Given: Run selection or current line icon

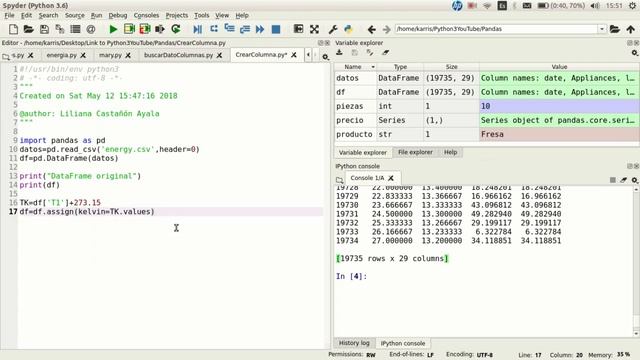Looking at the screenshot, I should pyautogui.click(x=160, y=29).
